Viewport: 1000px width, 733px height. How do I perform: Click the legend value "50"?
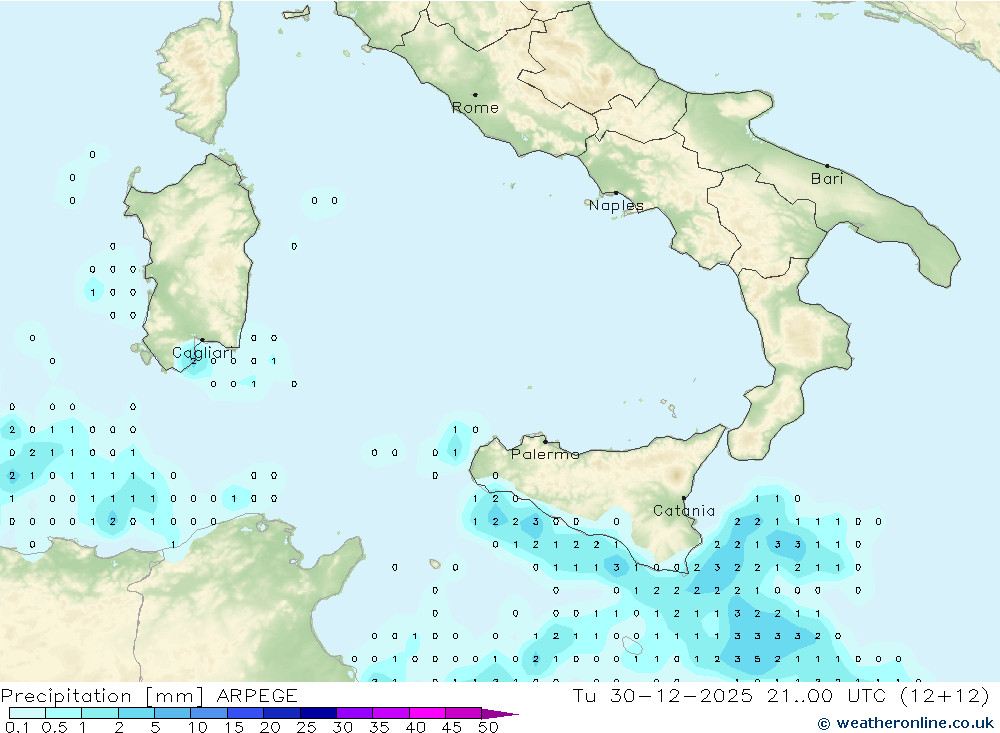[x=488, y=727]
